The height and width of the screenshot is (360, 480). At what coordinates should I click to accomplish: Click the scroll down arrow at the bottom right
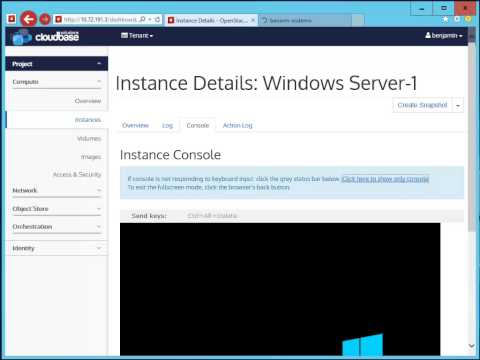(471, 346)
